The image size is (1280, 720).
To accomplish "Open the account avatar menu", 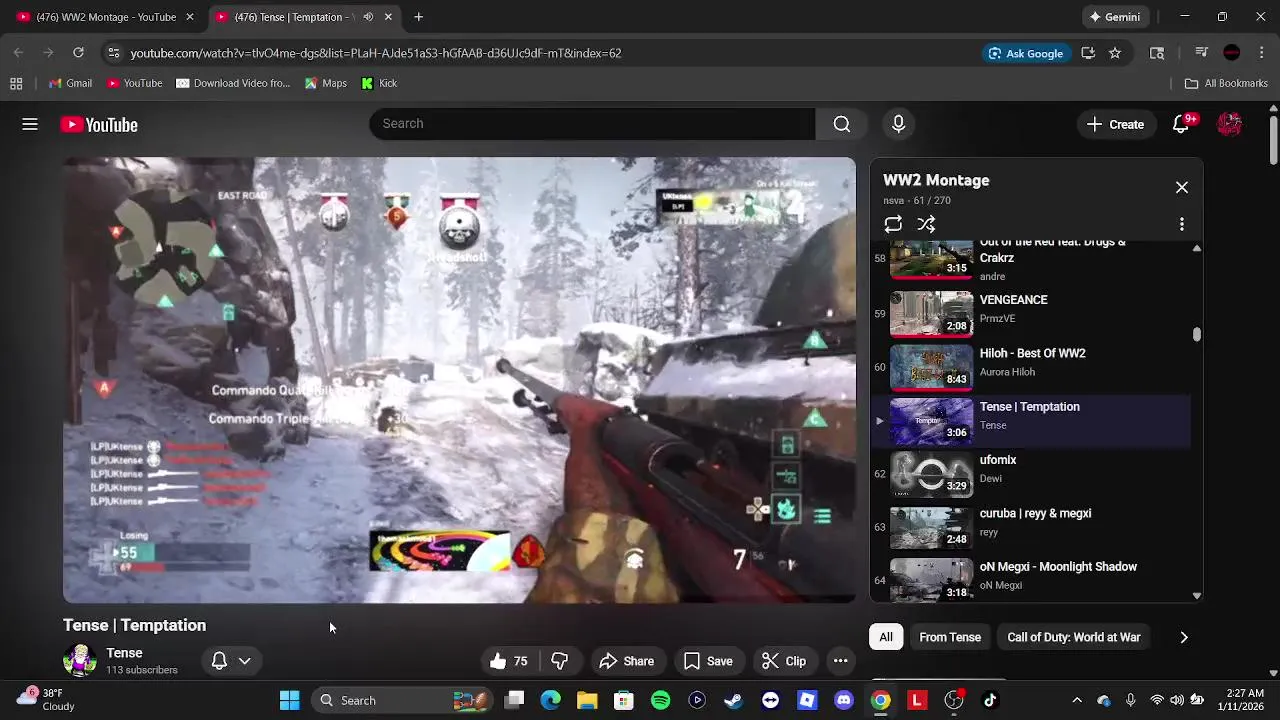I will (x=1230, y=124).
